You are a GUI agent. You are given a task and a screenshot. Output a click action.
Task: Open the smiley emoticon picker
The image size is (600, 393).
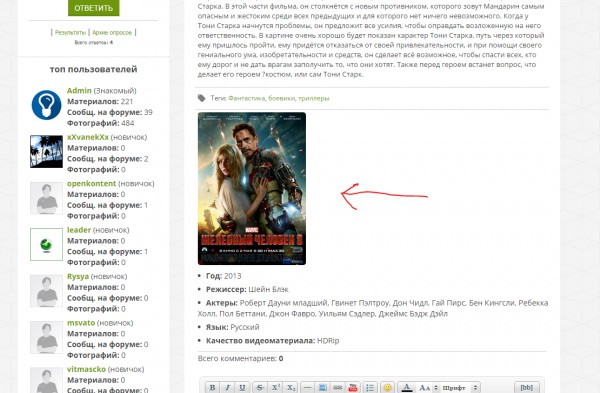[387, 387]
